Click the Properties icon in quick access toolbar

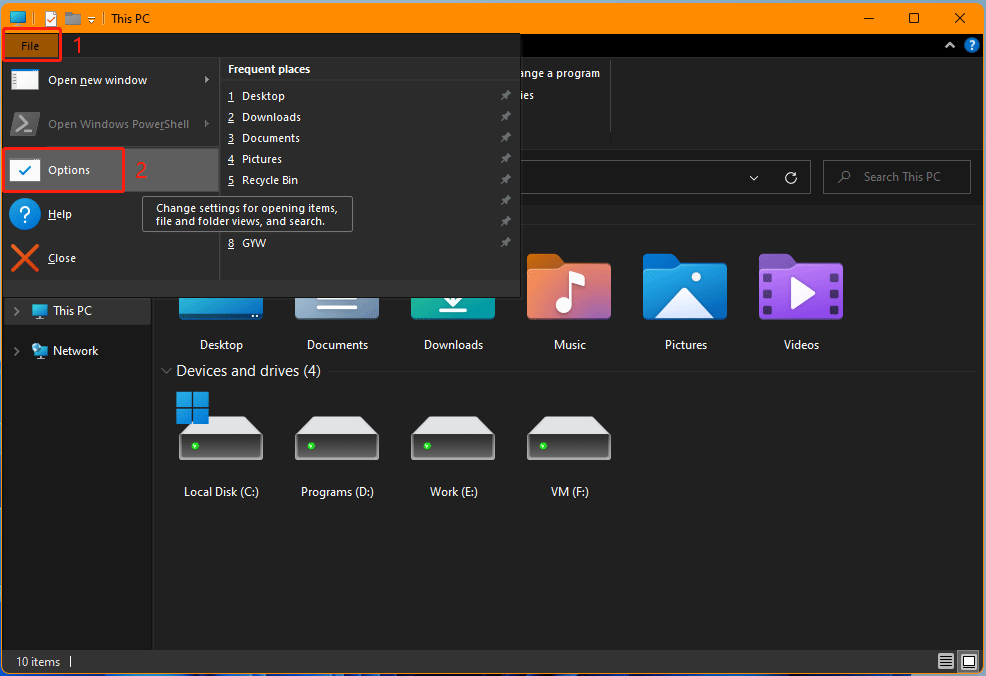[x=50, y=18]
